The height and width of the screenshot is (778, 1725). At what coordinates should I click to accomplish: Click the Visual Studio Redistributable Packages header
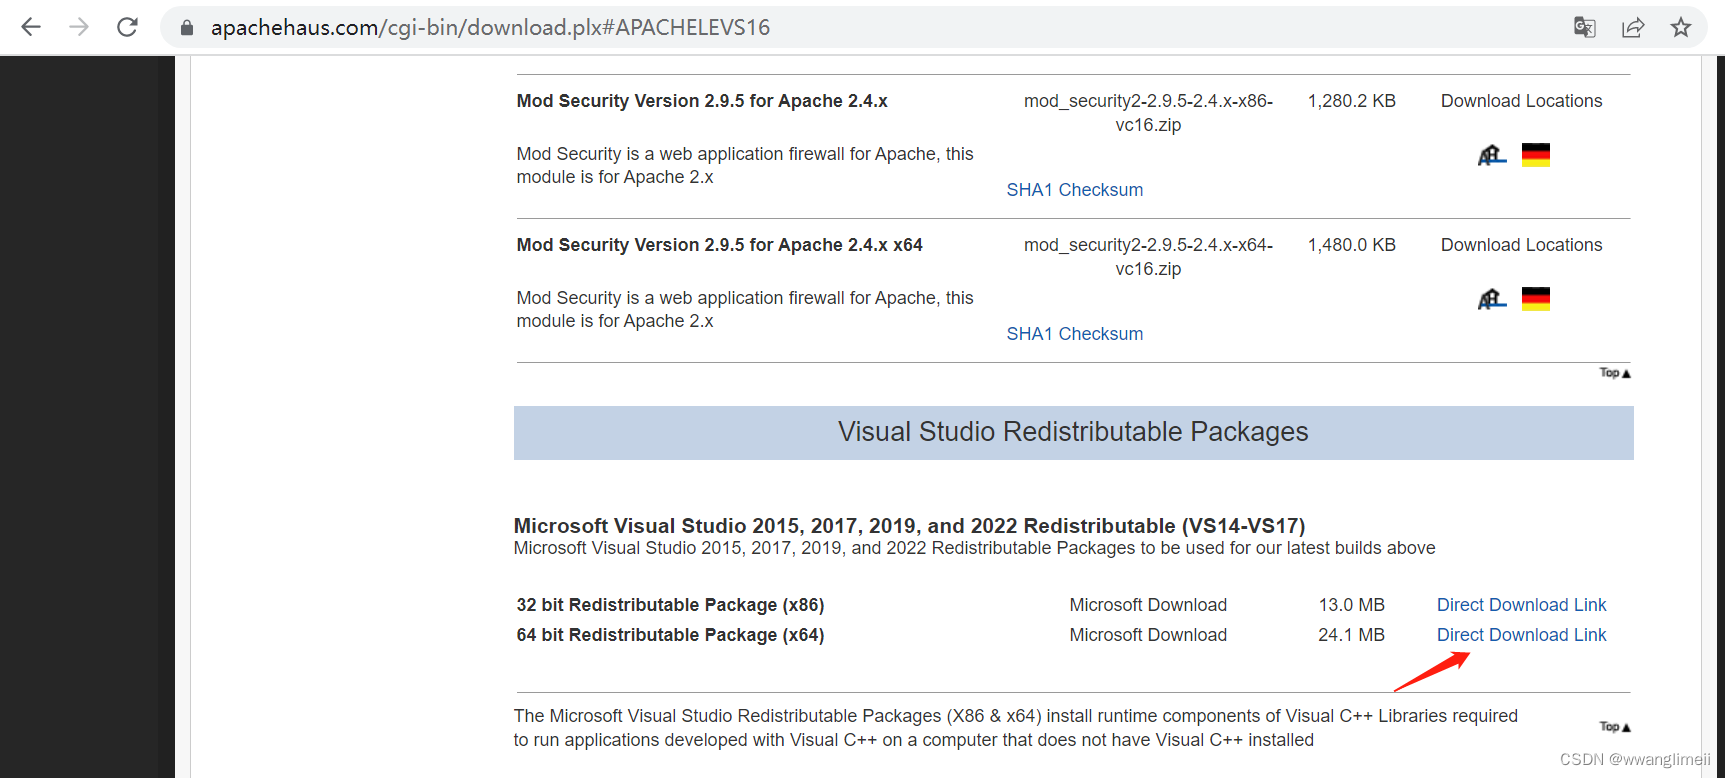1073,432
